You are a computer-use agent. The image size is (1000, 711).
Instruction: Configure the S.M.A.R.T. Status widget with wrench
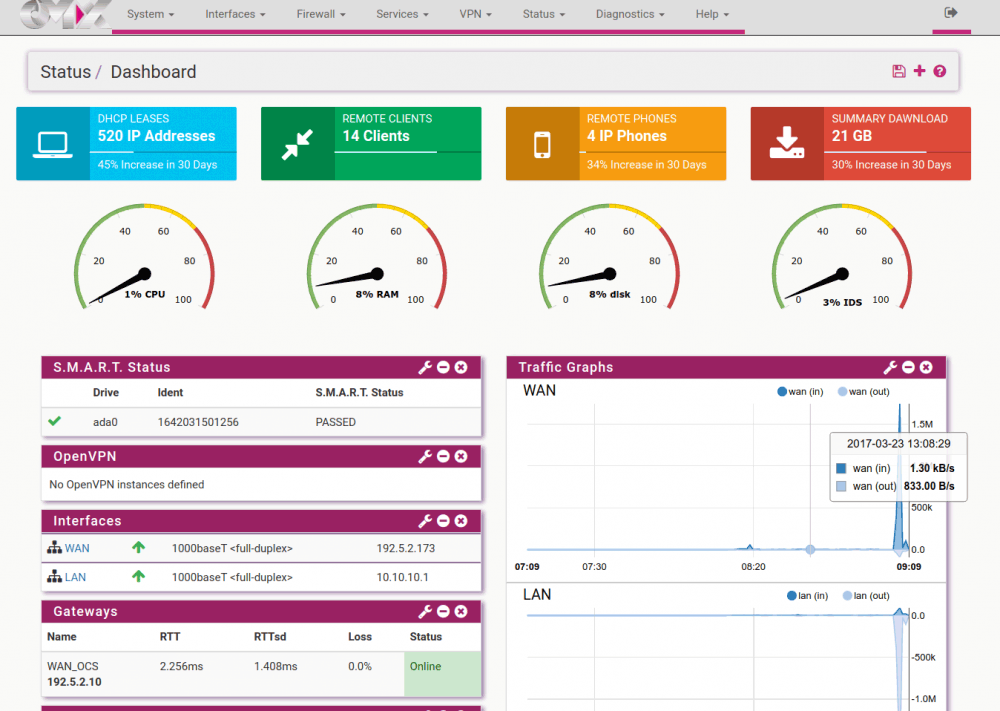coord(424,368)
